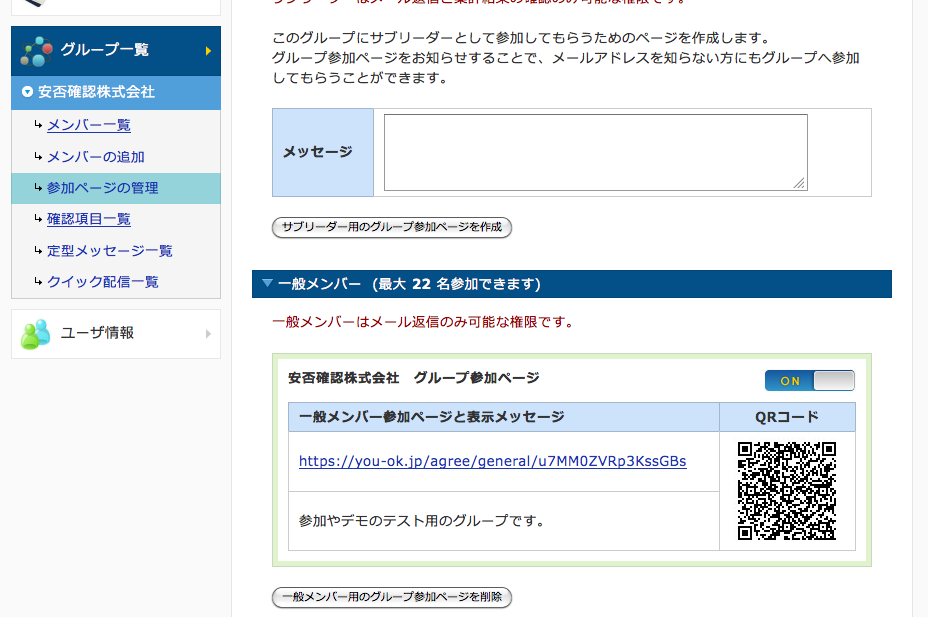Click the メッセージ text area resize handle

800,183
